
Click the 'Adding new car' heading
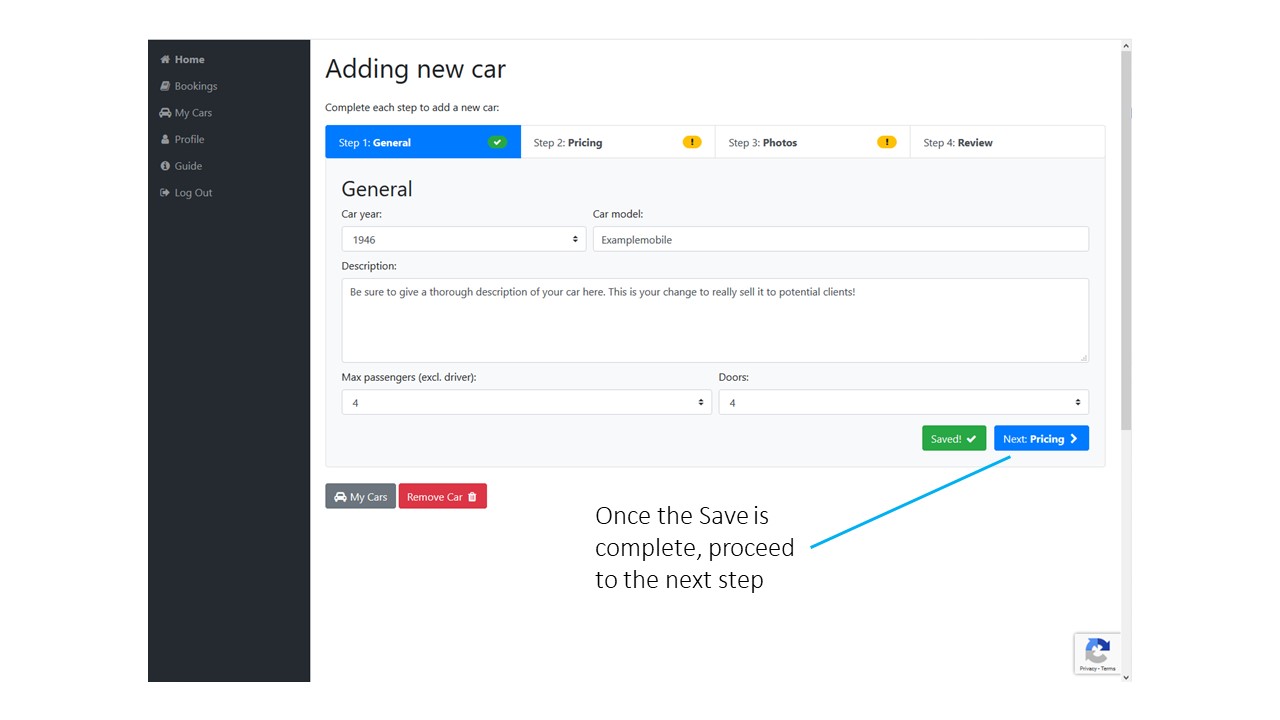click(x=415, y=69)
